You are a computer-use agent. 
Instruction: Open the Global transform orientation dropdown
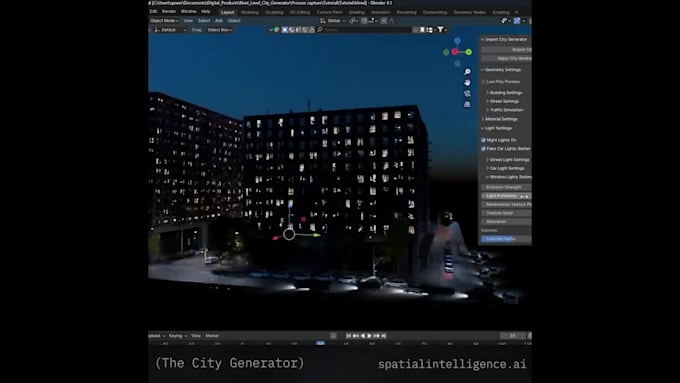click(x=333, y=20)
